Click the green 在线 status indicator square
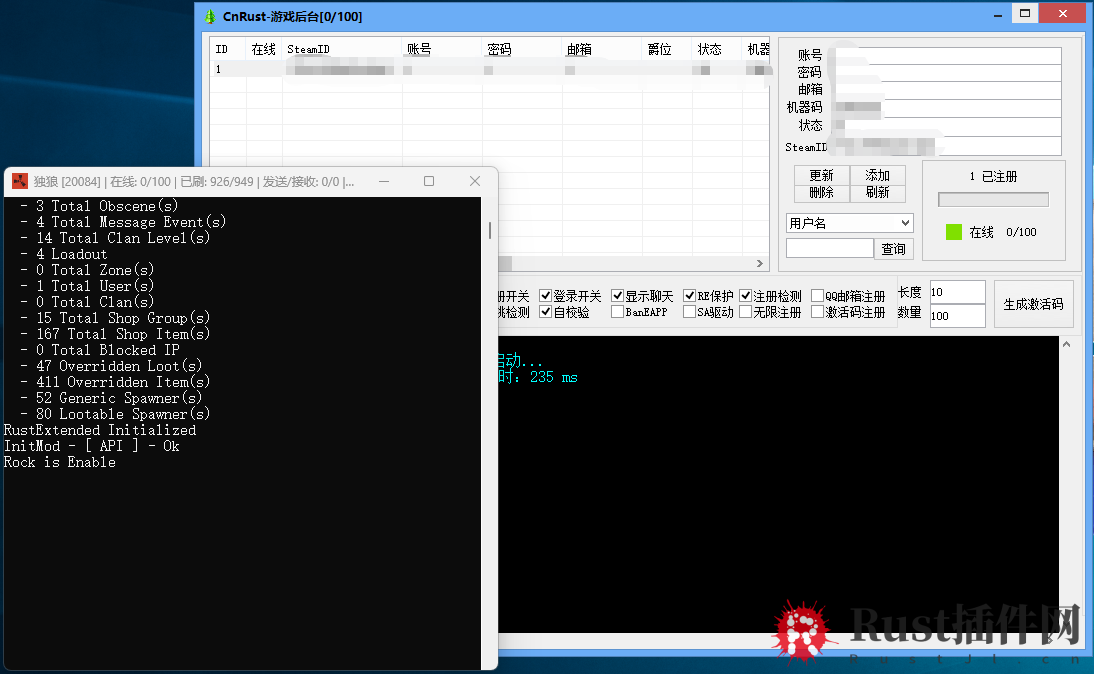The image size is (1094, 674). [x=953, y=232]
